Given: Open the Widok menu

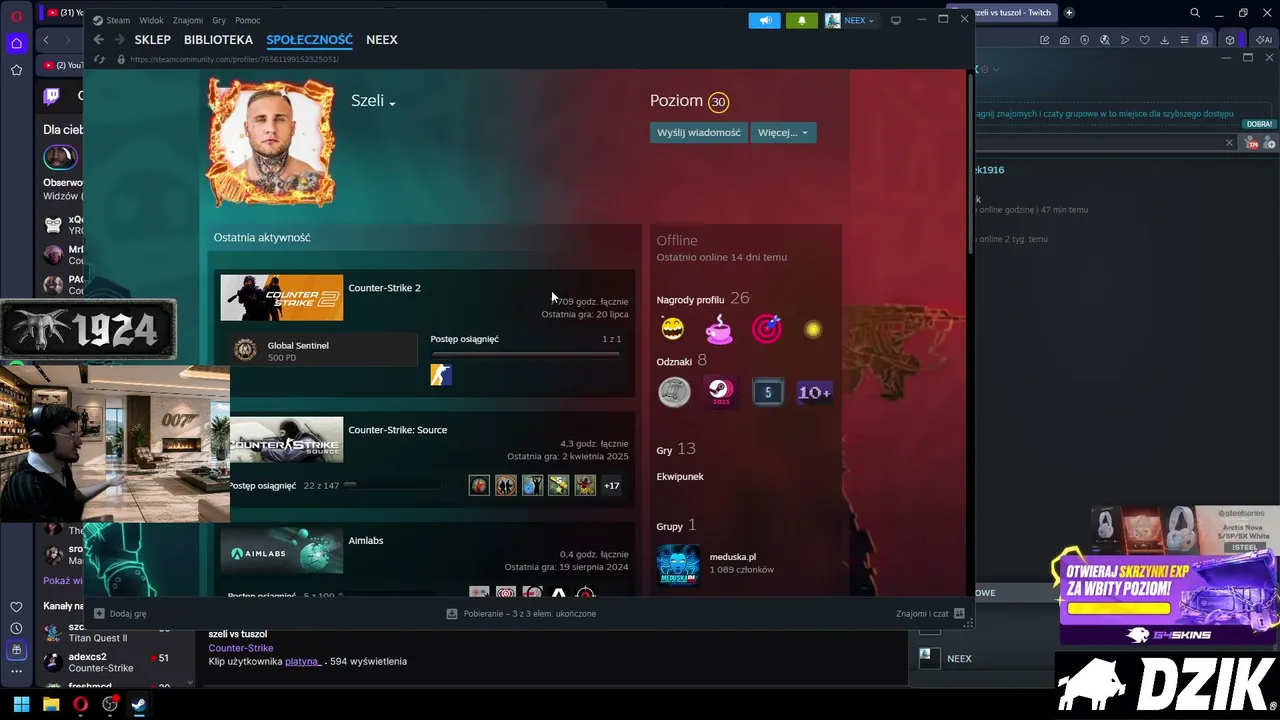Looking at the screenshot, I should point(151,20).
